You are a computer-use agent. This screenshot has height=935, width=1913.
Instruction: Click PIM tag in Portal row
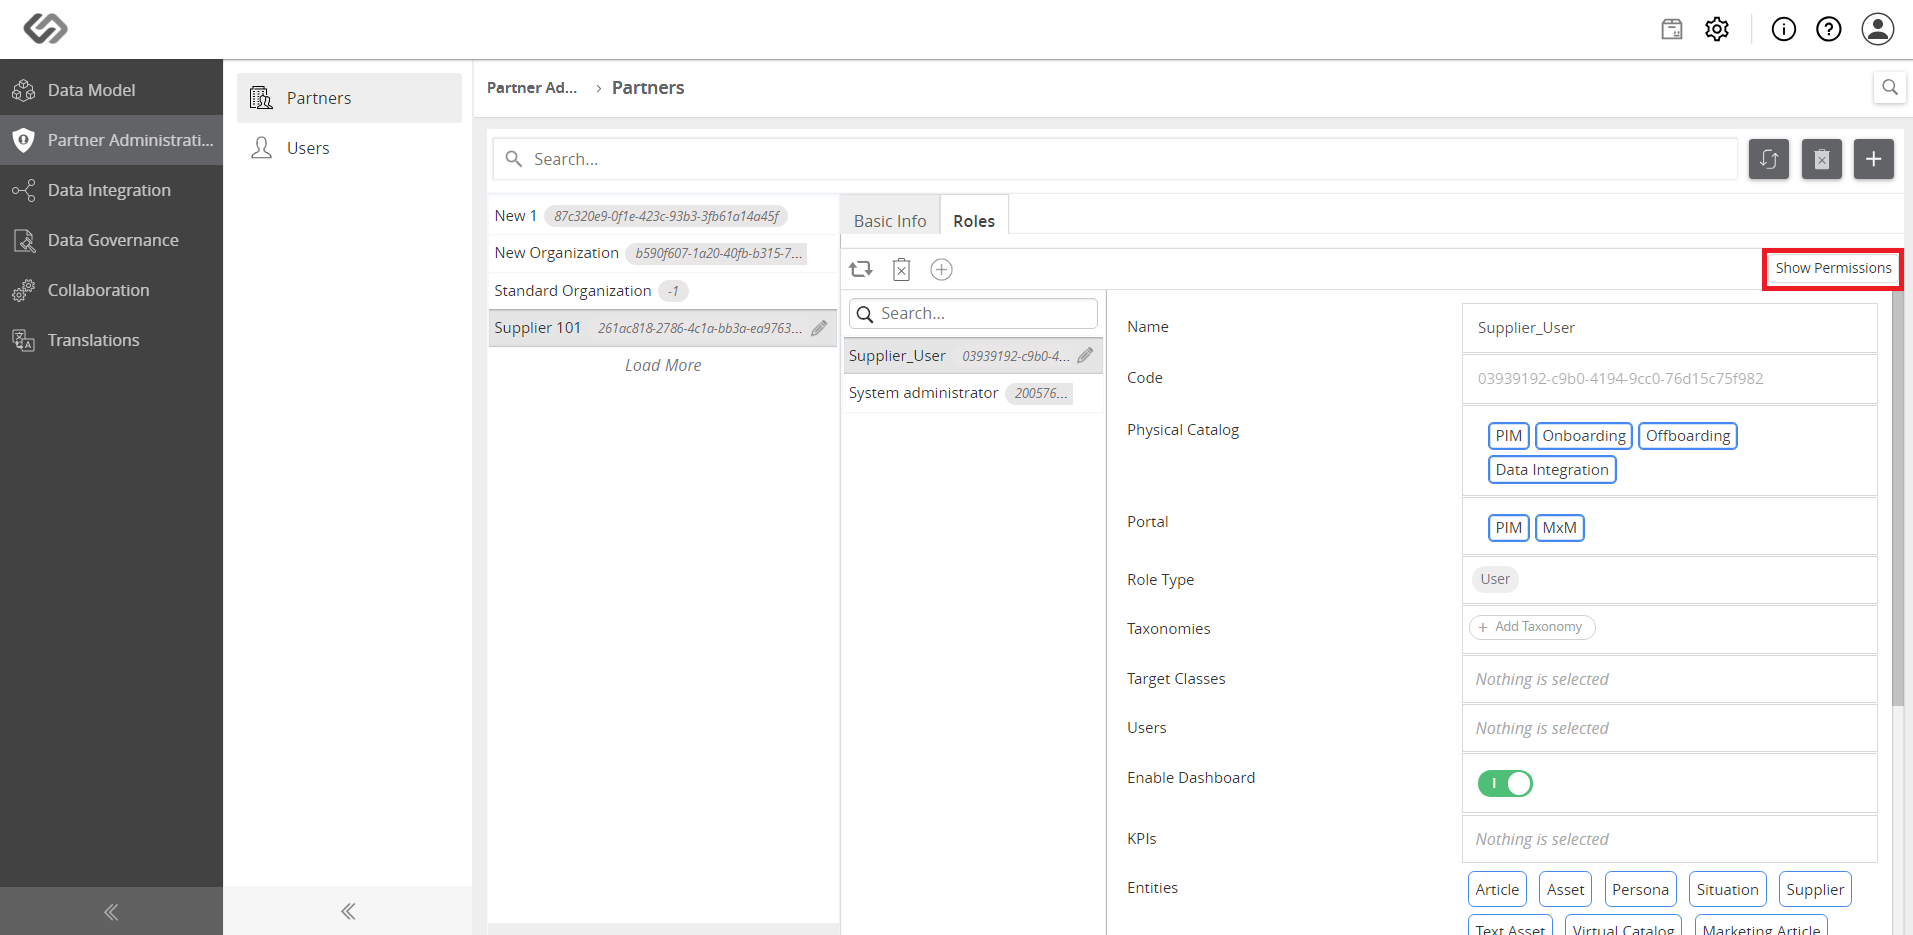tap(1508, 528)
